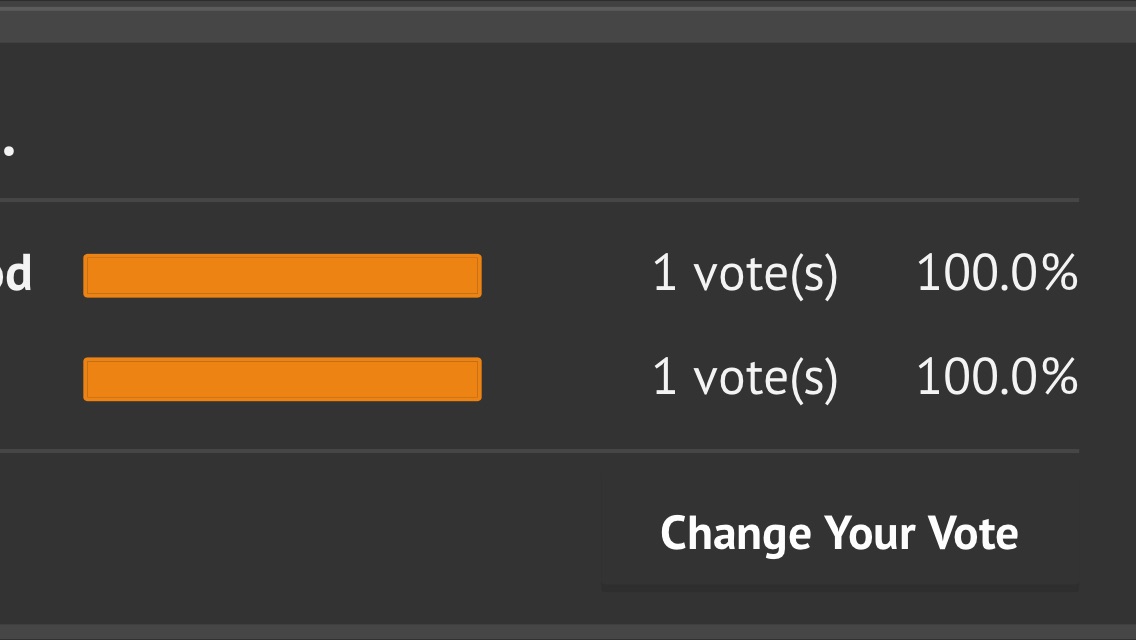Click the second poll option's orange result bar

(282, 379)
